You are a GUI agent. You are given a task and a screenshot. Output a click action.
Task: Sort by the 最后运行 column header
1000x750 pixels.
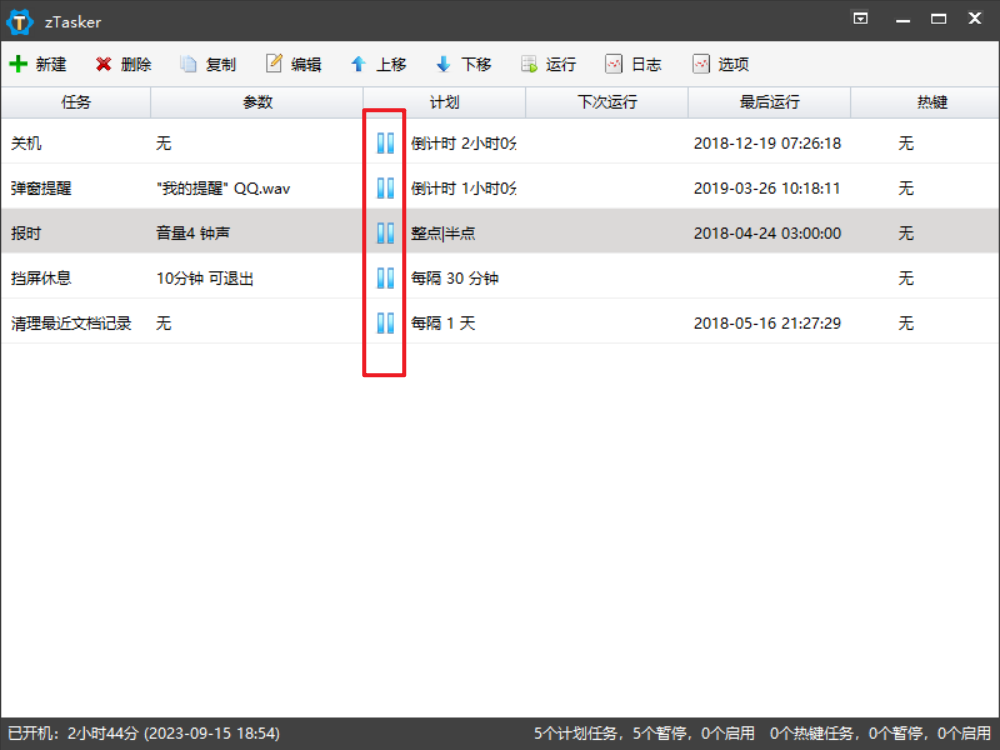tap(769, 102)
